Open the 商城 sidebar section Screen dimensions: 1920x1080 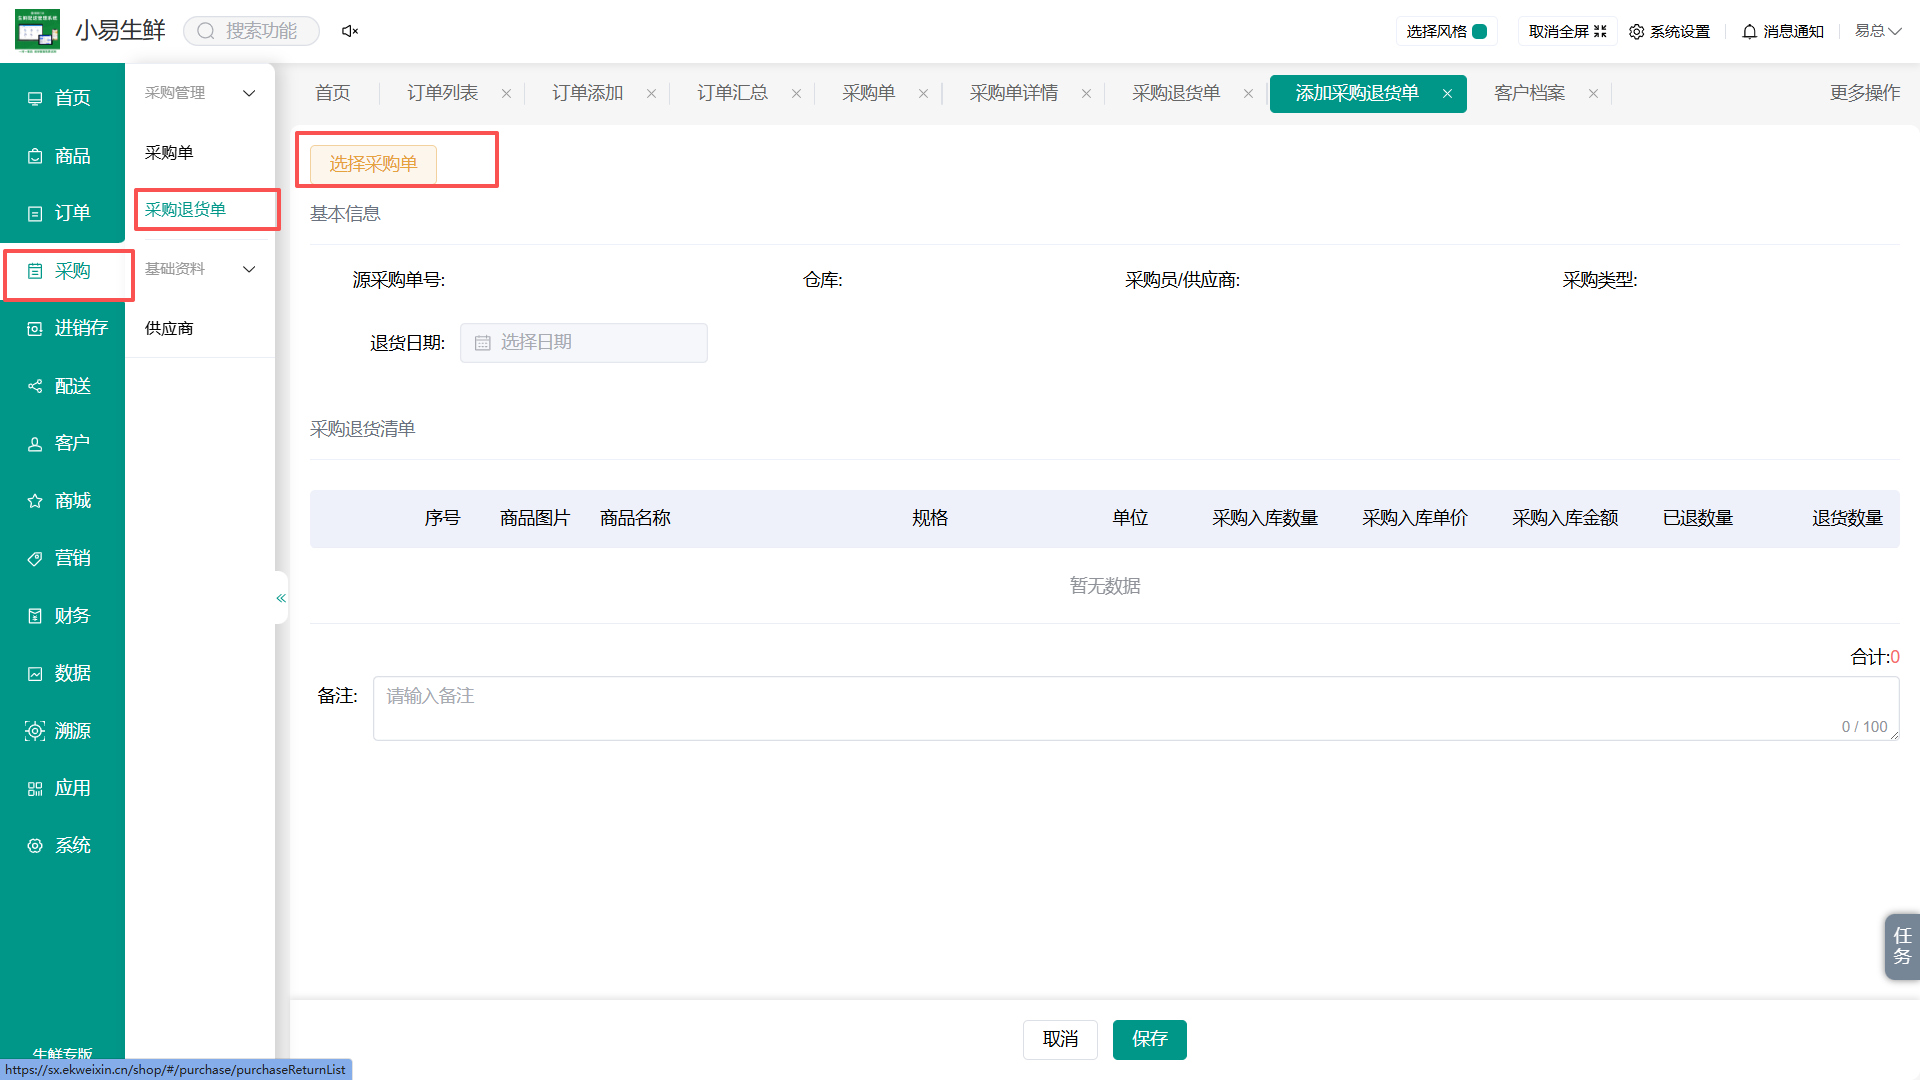[60, 501]
